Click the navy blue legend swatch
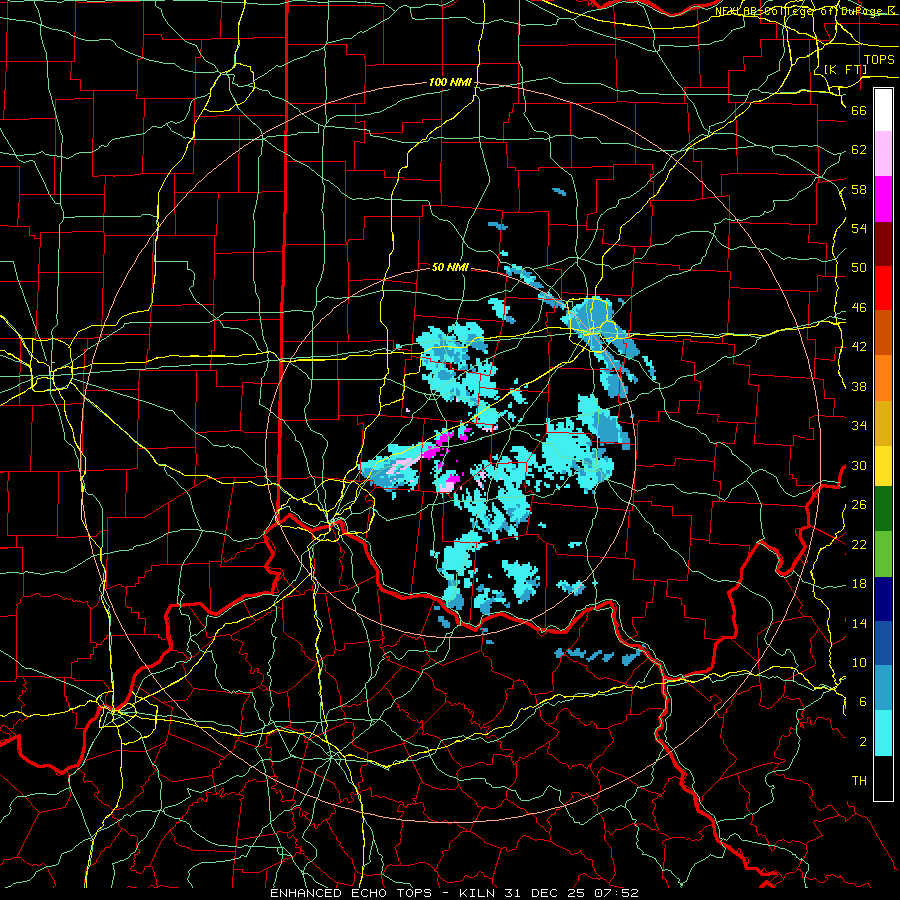900x900 pixels. [x=883, y=599]
